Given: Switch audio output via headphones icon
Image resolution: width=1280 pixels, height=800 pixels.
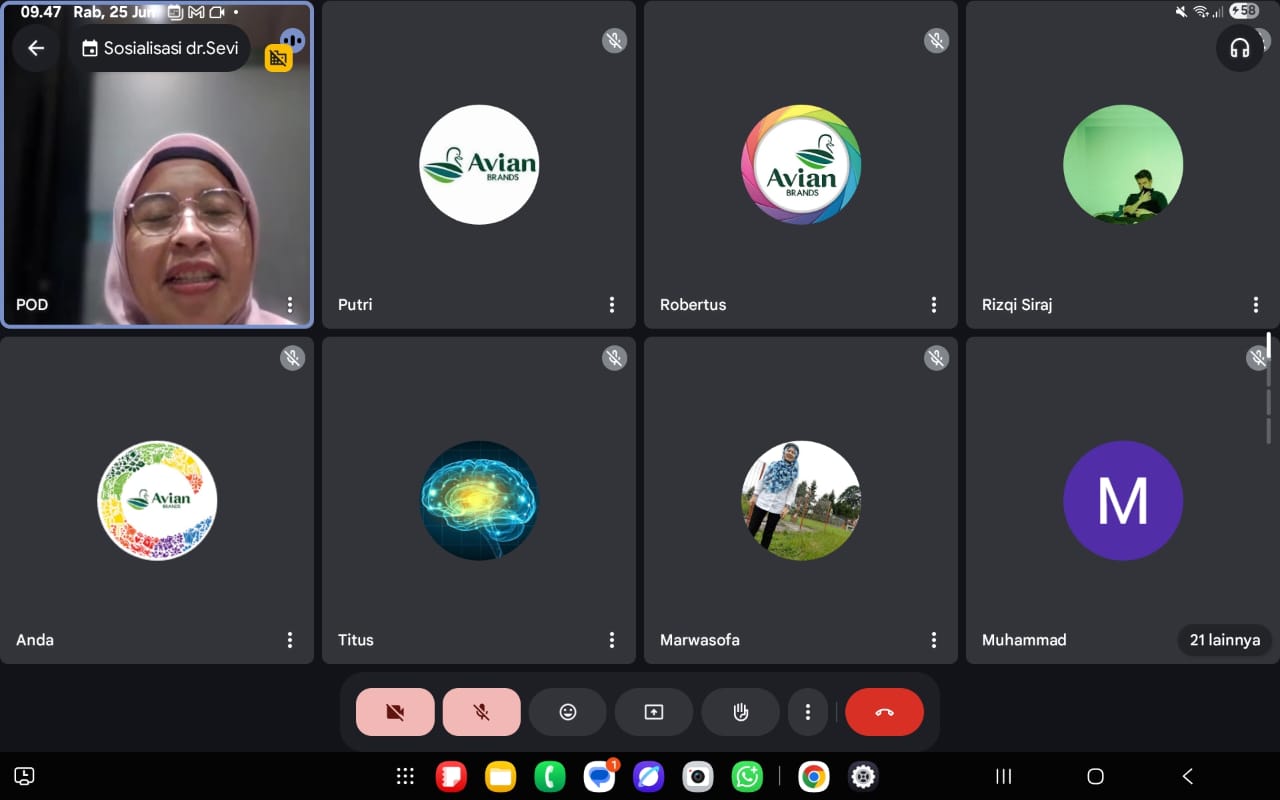Looking at the screenshot, I should tap(1239, 48).
